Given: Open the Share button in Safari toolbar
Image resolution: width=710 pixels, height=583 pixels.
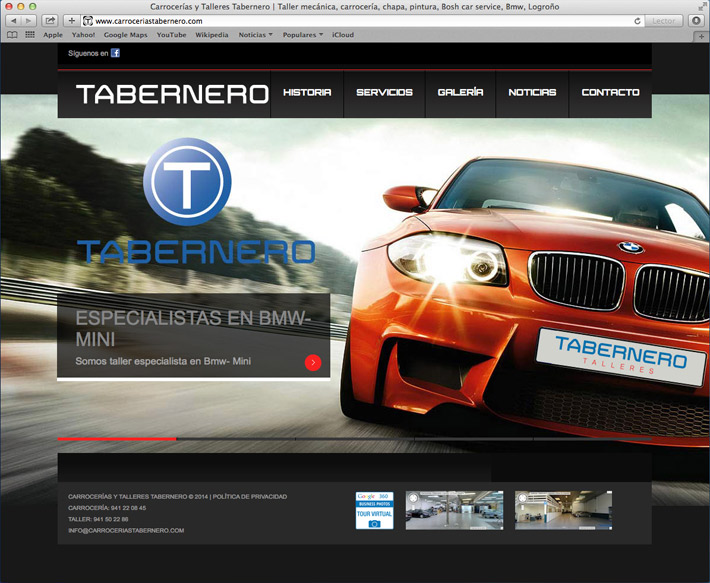Looking at the screenshot, I should (50, 21).
